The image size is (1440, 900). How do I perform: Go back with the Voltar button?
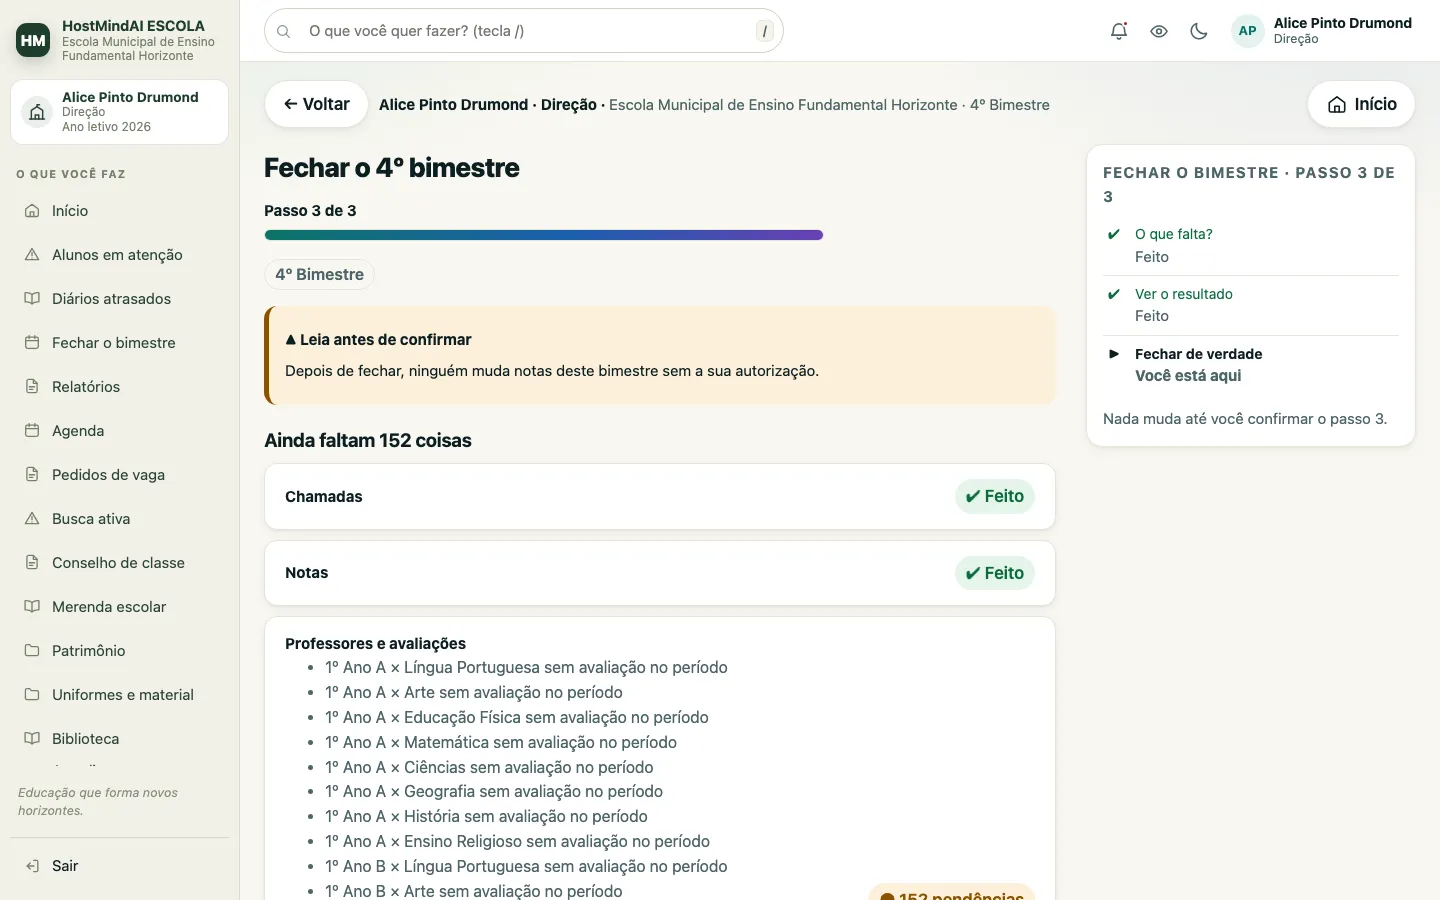[x=316, y=104]
